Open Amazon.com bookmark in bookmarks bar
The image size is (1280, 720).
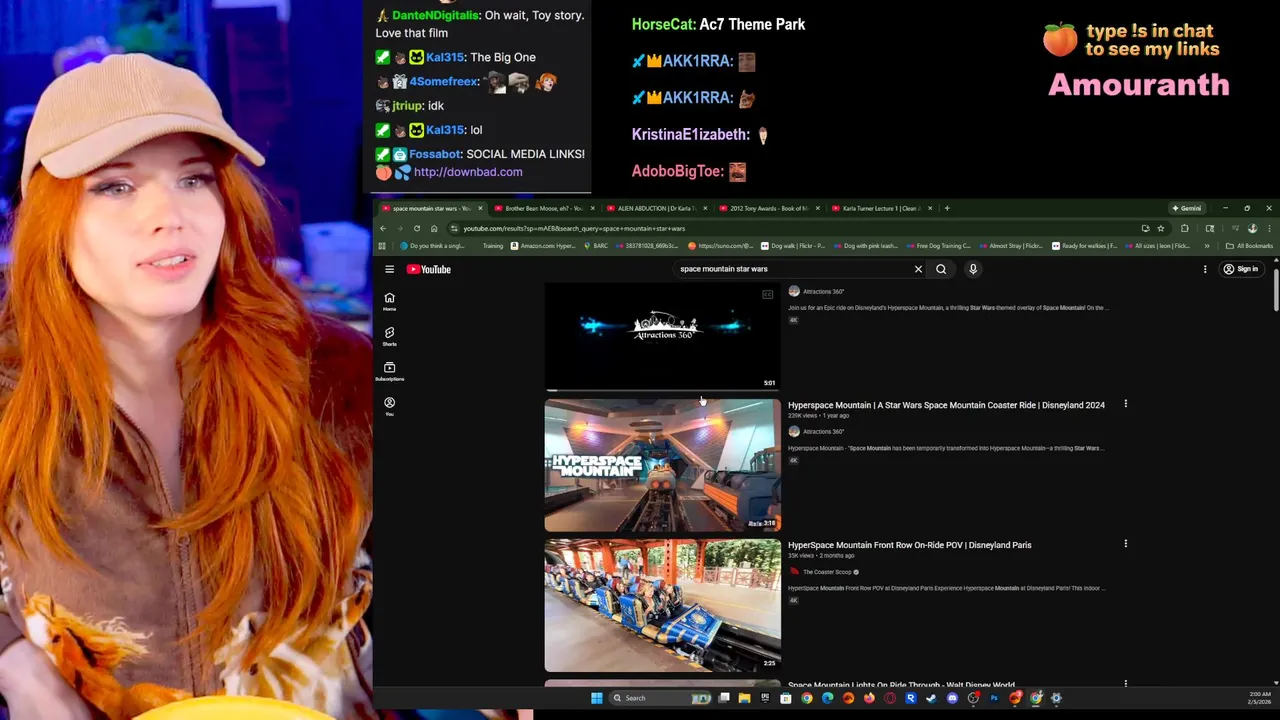click(543, 246)
